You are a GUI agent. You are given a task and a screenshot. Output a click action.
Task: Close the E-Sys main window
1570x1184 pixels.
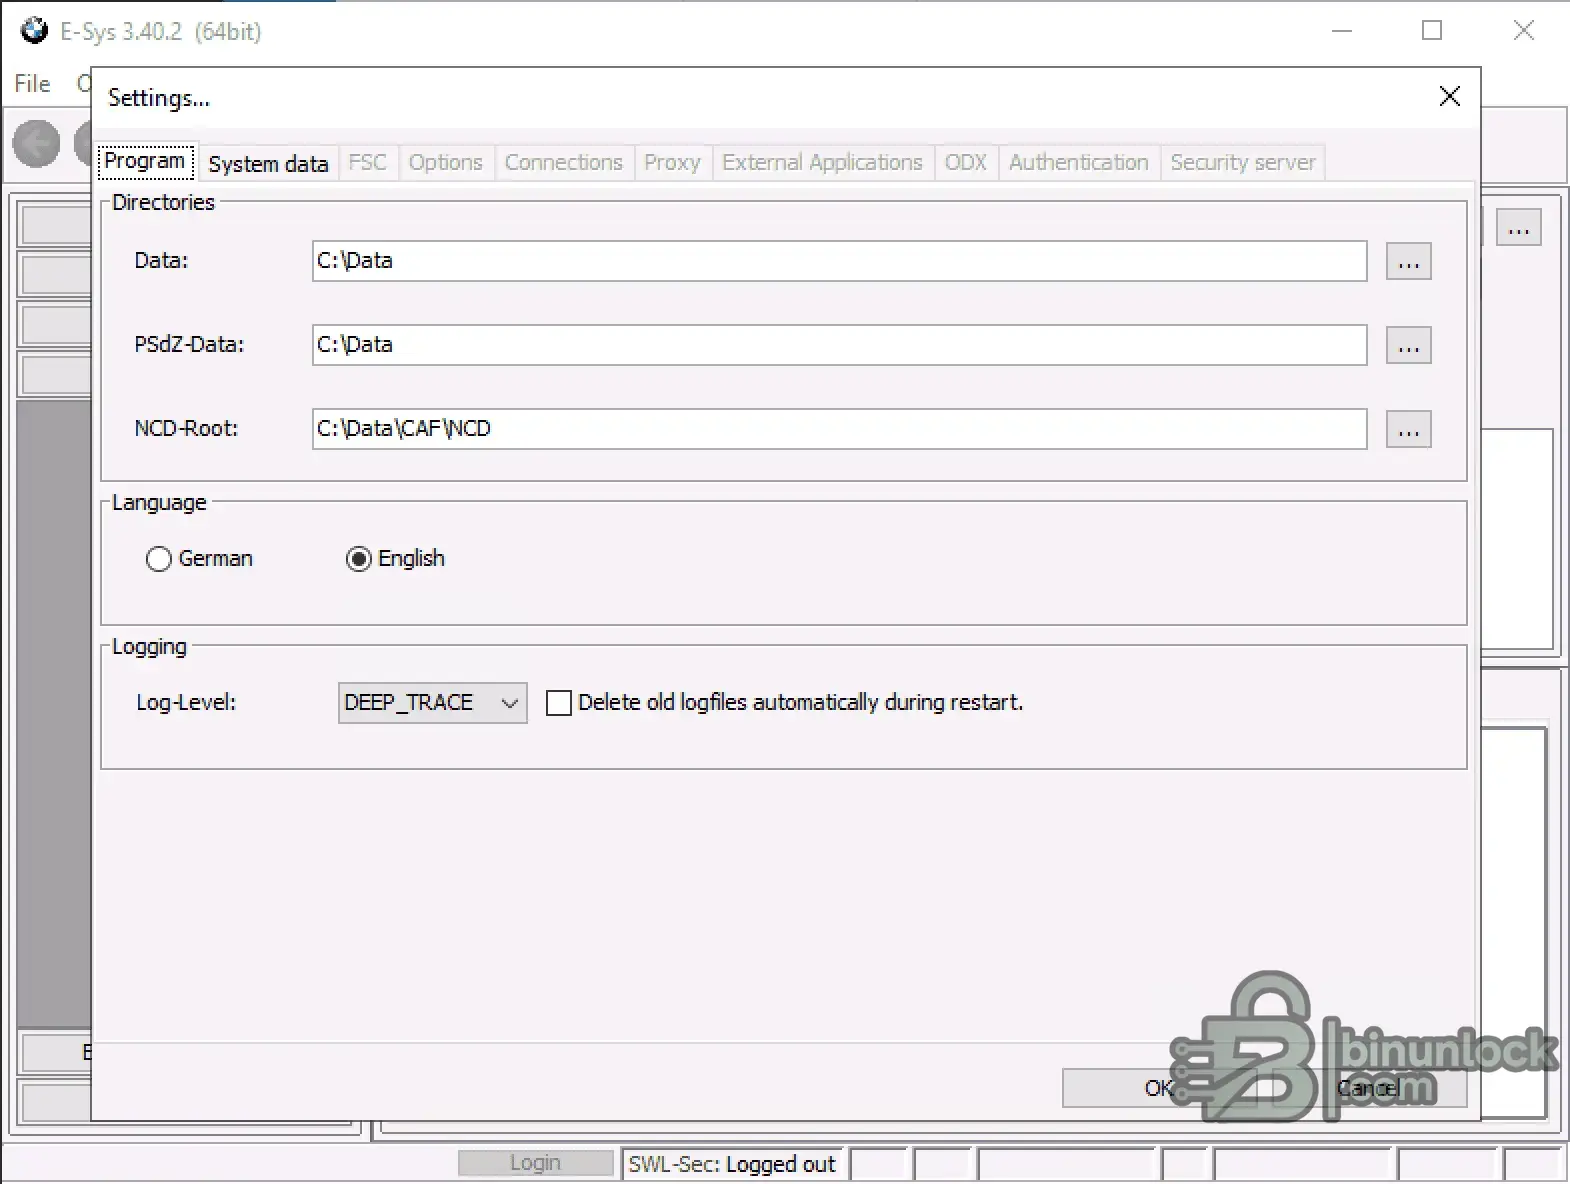1523,31
